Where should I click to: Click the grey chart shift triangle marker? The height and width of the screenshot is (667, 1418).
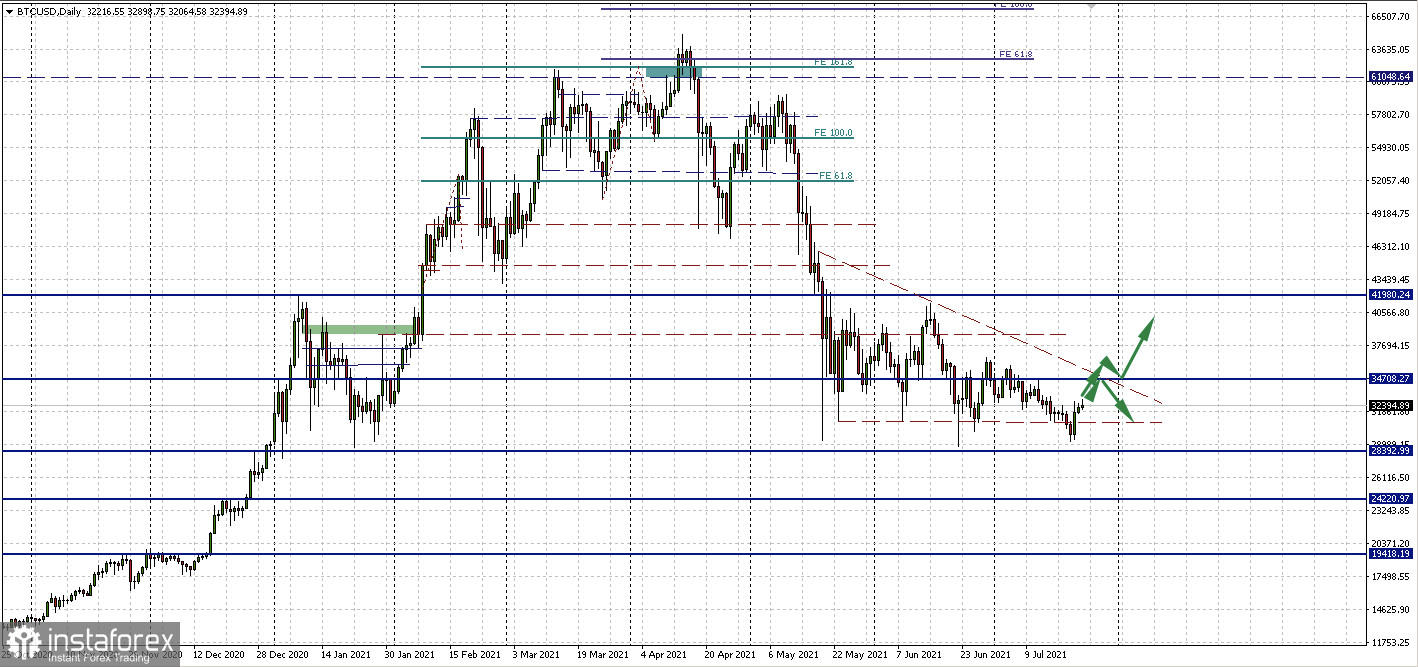(1091, 6)
